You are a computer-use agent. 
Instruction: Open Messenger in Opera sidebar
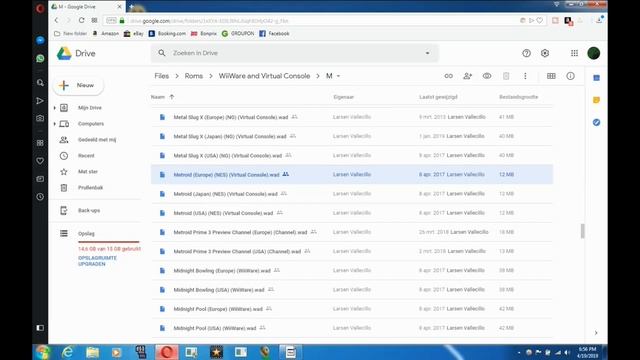(40, 40)
